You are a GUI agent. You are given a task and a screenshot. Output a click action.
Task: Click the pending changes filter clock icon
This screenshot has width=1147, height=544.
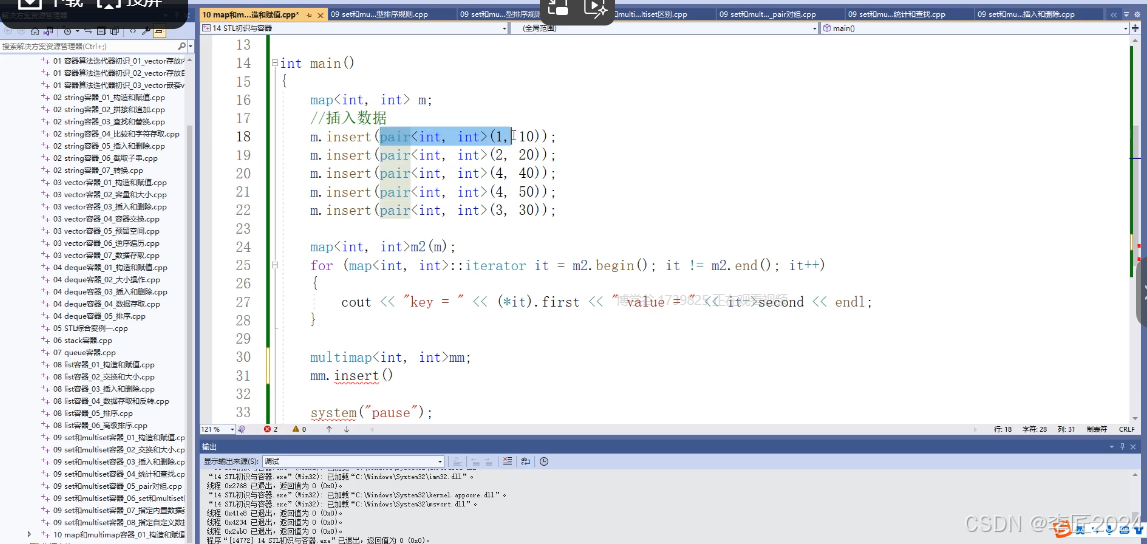(x=67, y=31)
